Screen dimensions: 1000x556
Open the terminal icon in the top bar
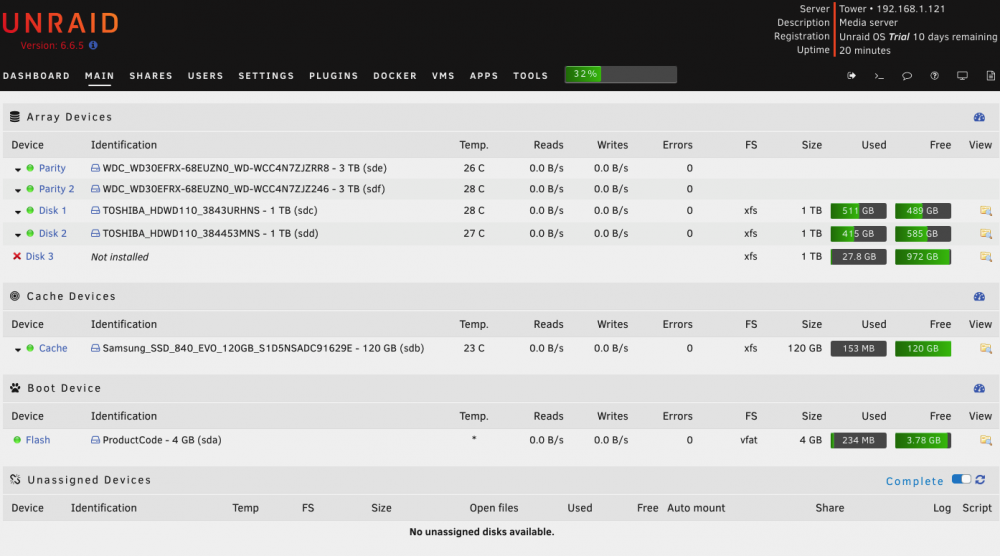pyautogui.click(x=879, y=76)
